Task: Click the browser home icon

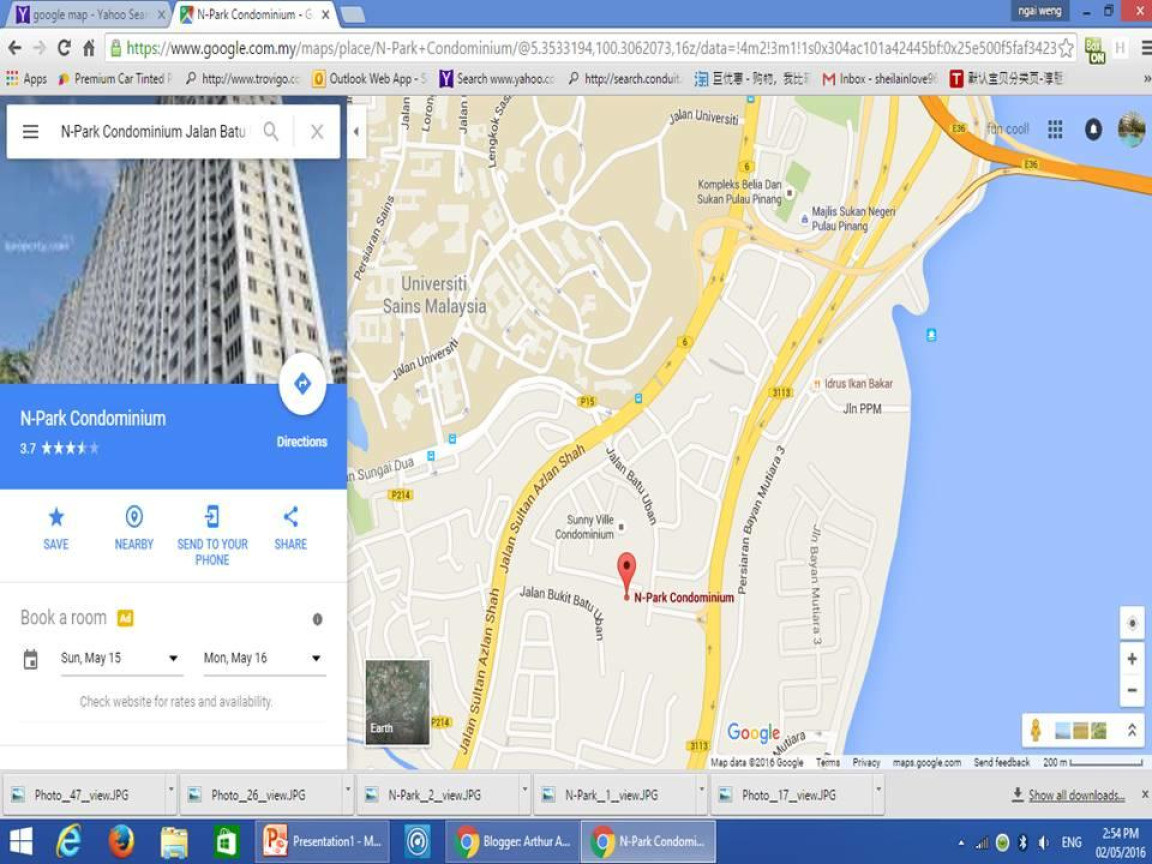Action: coord(89,48)
